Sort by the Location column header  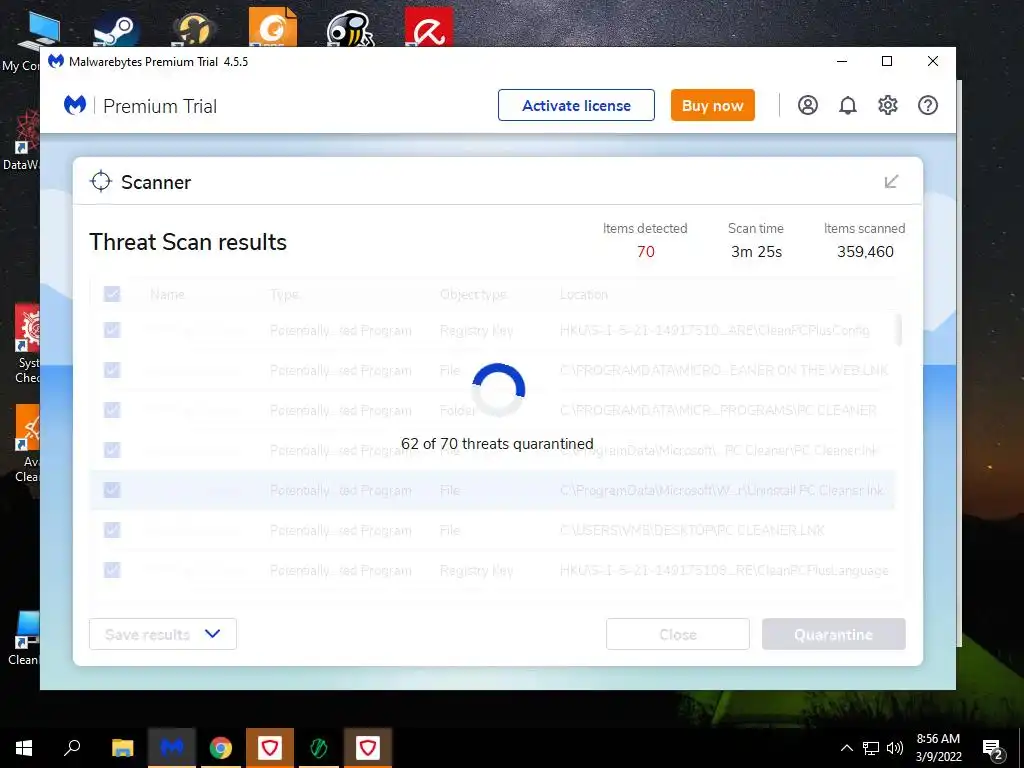tap(584, 295)
